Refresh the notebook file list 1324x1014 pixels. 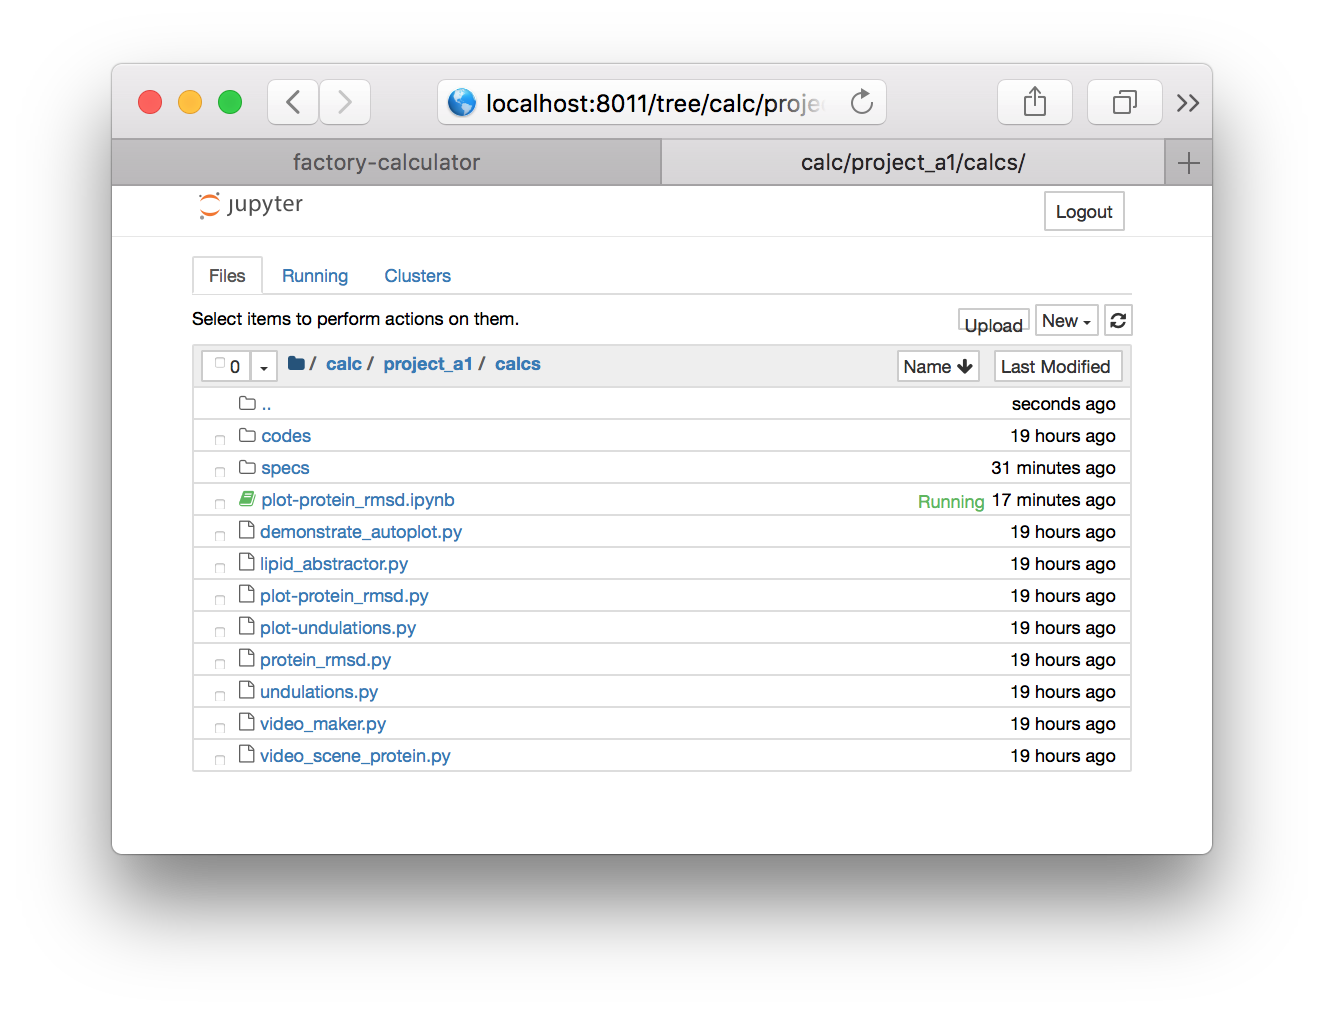(1118, 321)
